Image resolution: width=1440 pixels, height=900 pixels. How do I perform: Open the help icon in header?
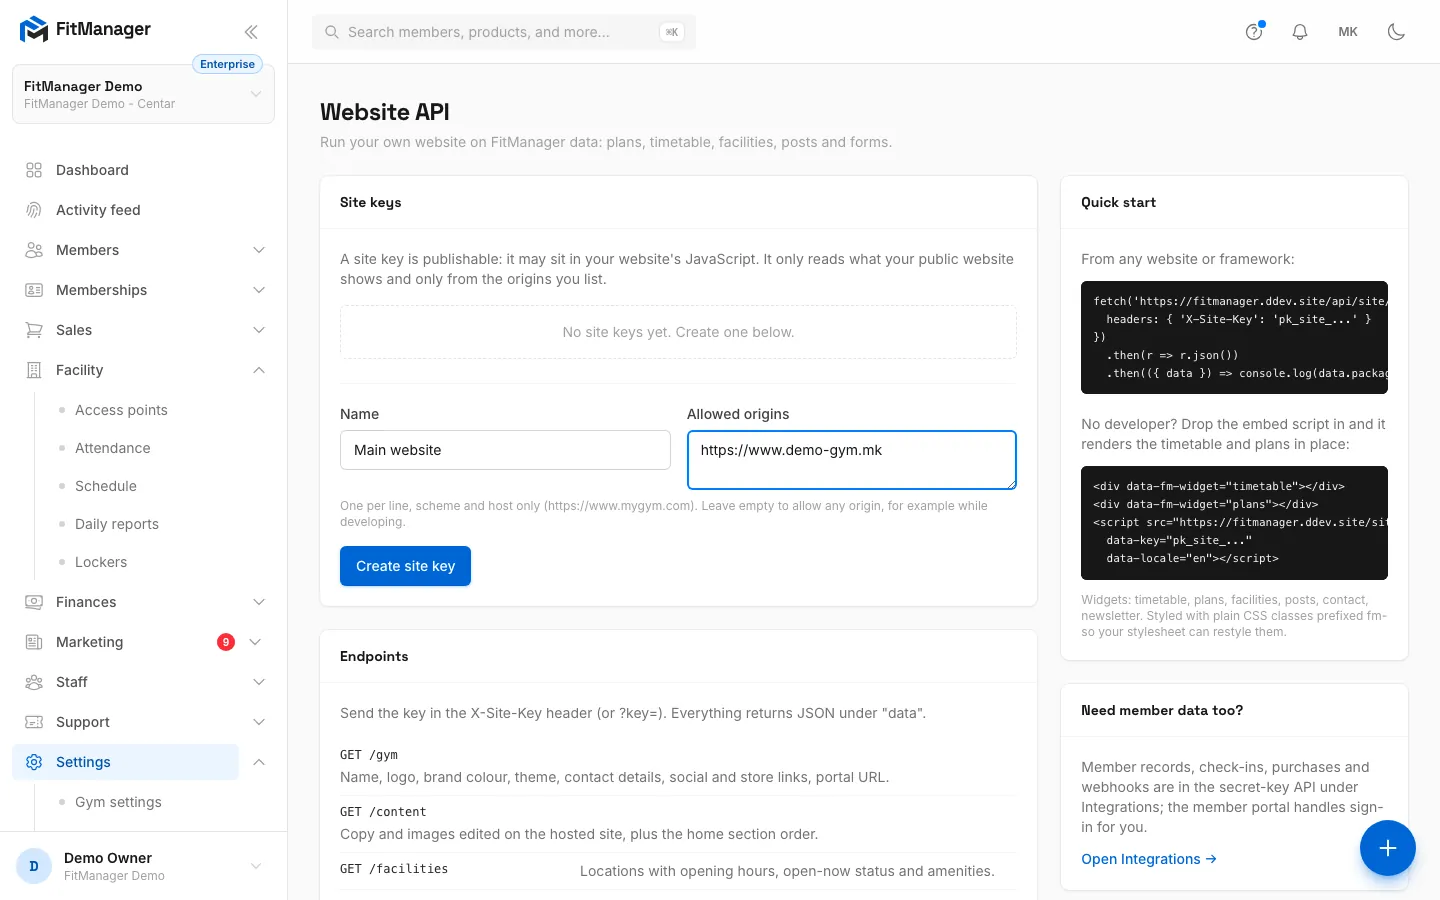tap(1254, 32)
